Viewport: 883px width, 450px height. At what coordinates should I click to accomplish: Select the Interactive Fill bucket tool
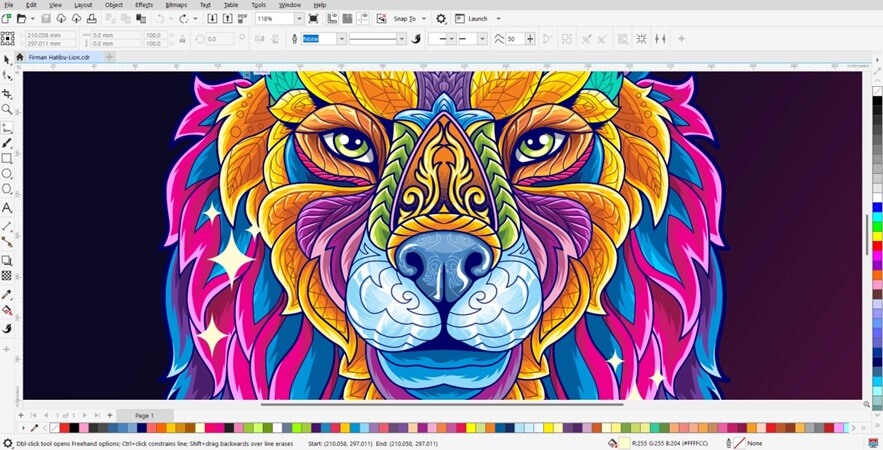click(7, 310)
